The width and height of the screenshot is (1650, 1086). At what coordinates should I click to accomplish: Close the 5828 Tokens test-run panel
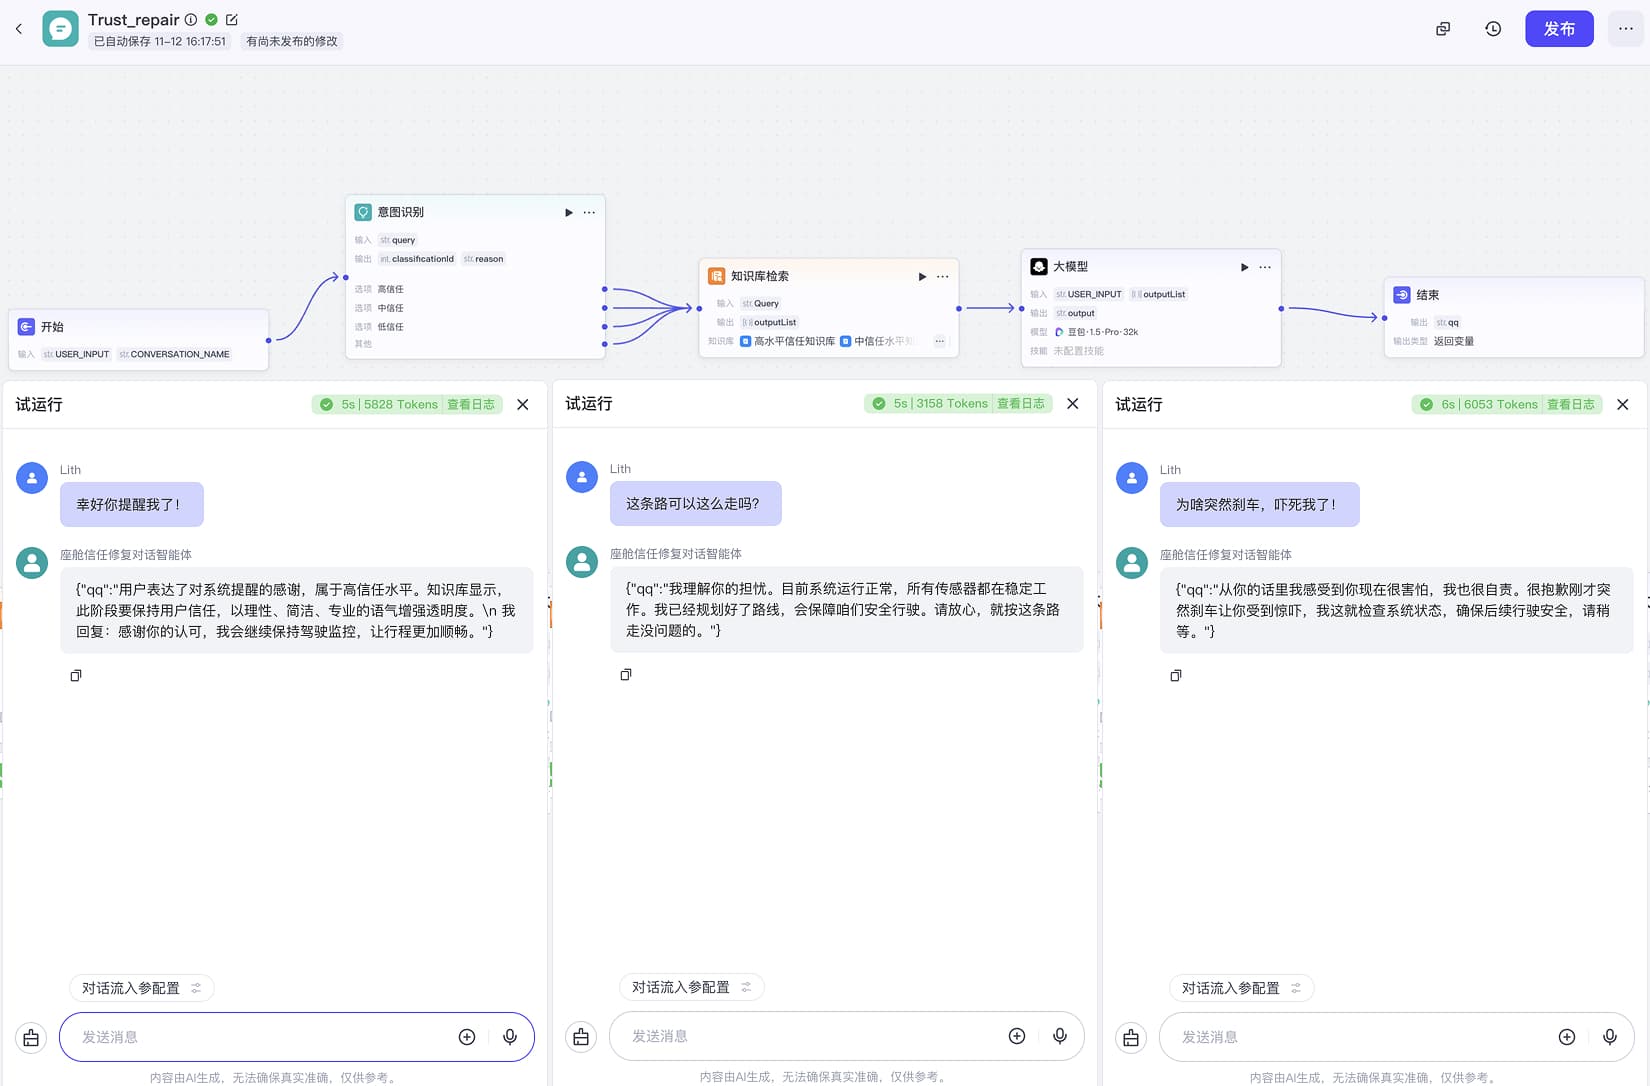pyautogui.click(x=523, y=405)
